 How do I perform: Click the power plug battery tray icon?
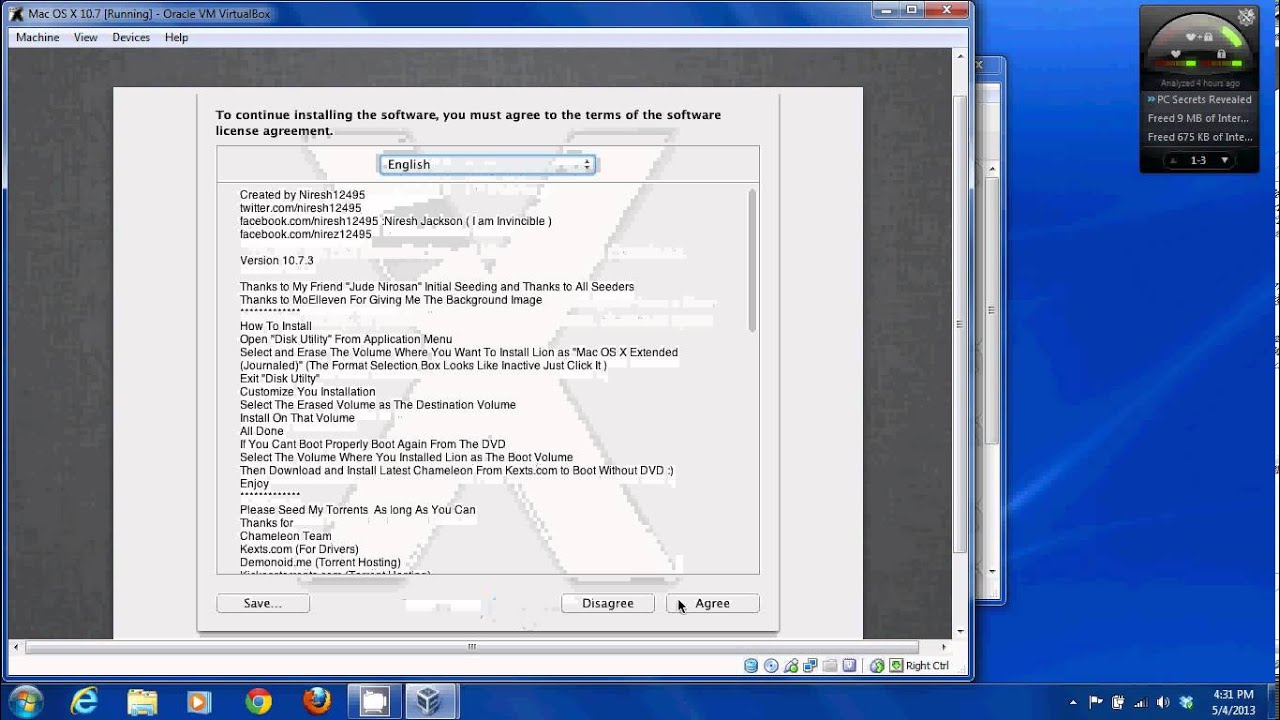point(1118,702)
